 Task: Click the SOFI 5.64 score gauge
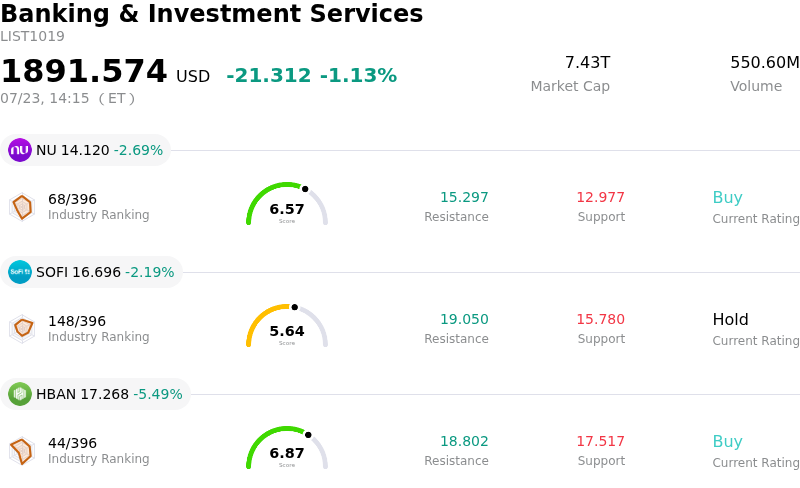point(287,326)
